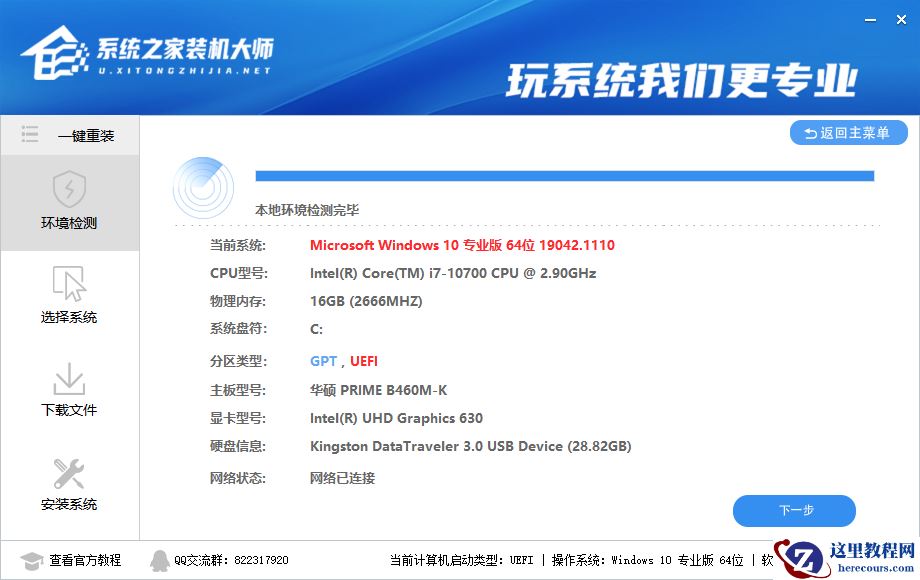Viewport: 920px width, 580px height.
Task: Click the 安装系统 tools icon
Action: point(68,473)
